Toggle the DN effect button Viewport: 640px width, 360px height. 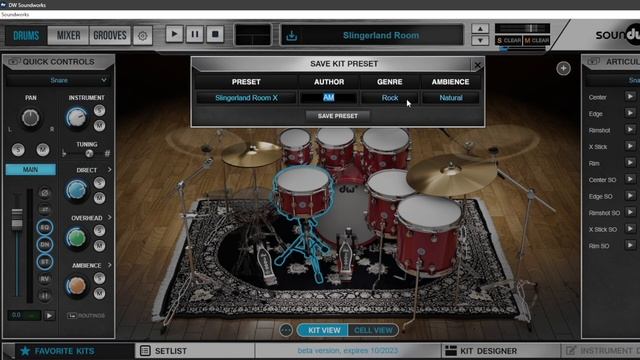44,244
